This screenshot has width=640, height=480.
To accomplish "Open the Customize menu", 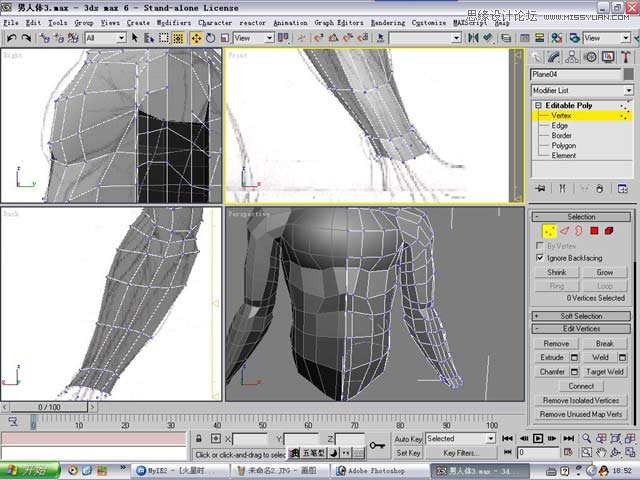I will [429, 23].
